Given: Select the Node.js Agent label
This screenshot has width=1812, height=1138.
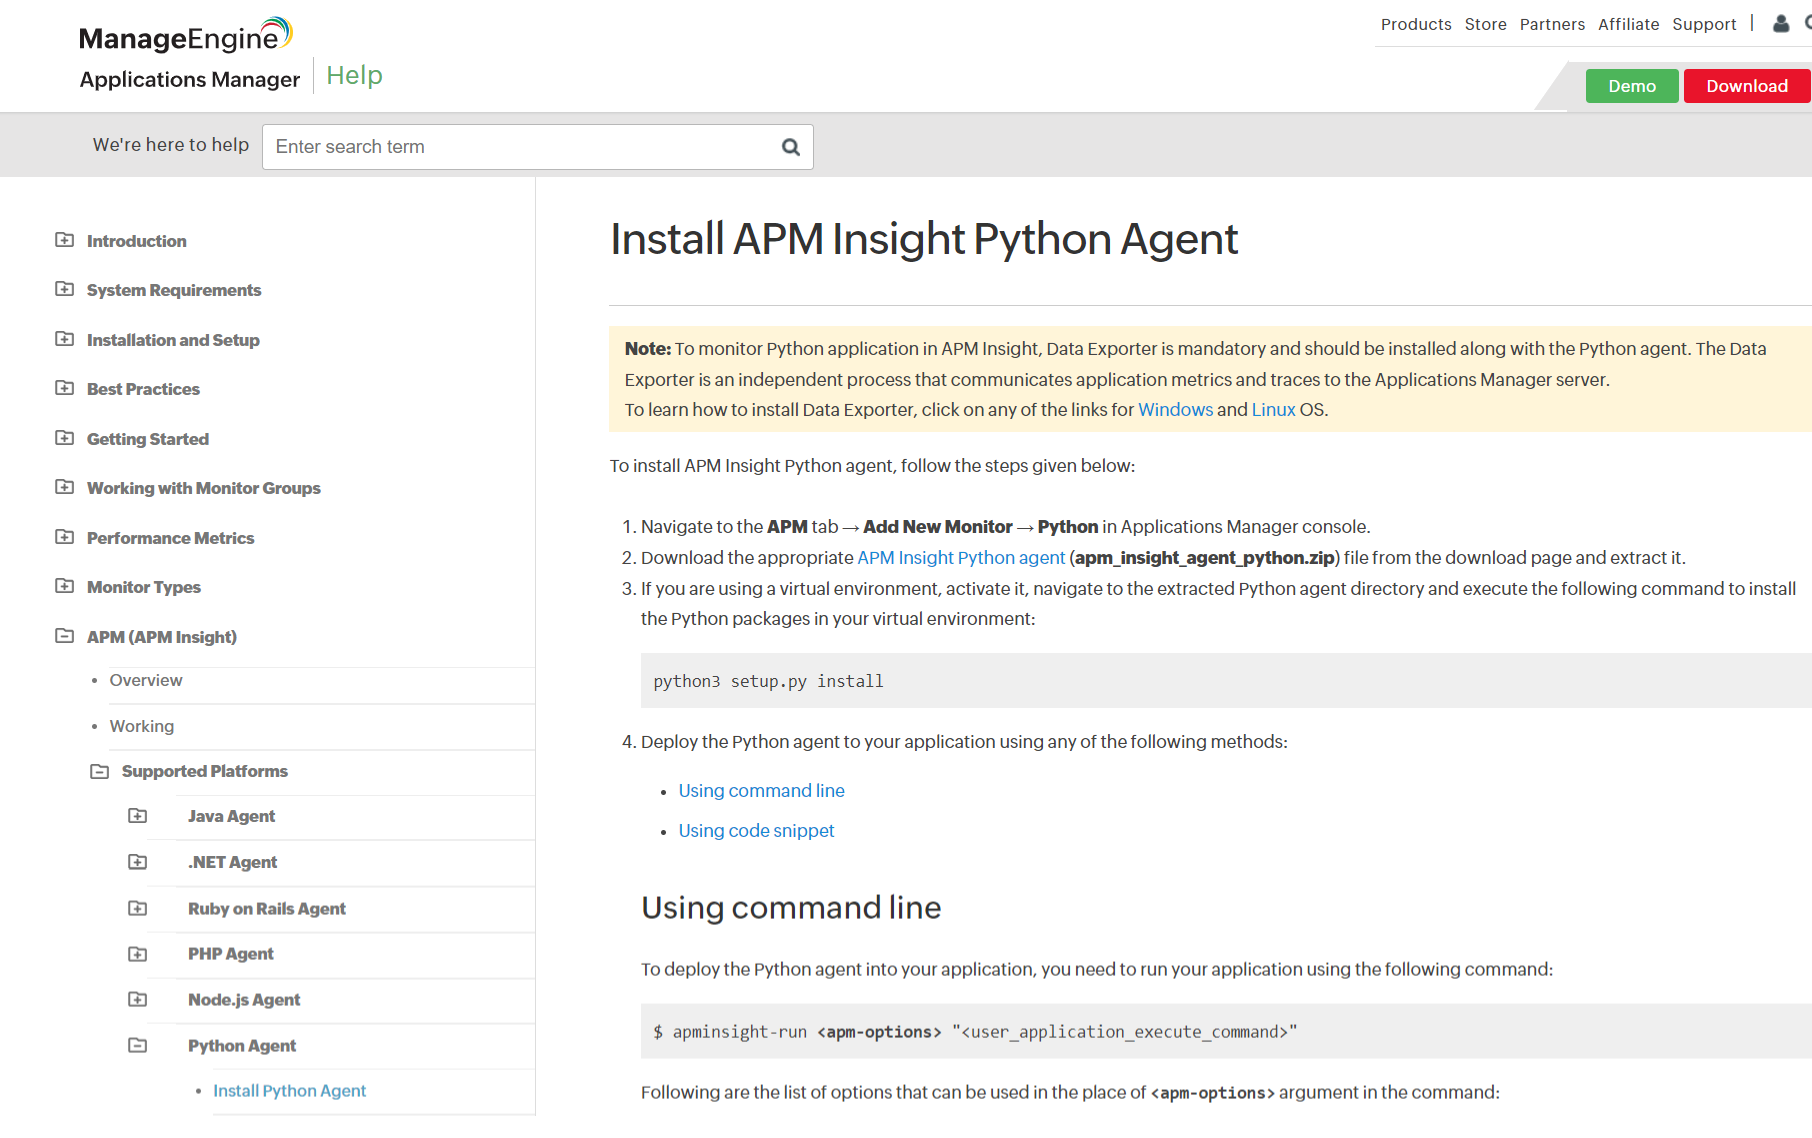Looking at the screenshot, I should tap(244, 1000).
